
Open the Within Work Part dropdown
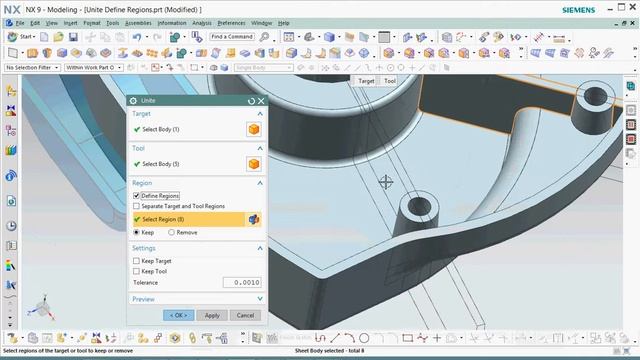pos(93,67)
